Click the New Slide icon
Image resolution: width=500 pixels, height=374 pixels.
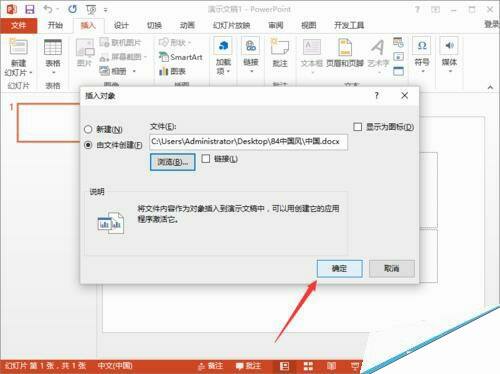click(x=18, y=47)
